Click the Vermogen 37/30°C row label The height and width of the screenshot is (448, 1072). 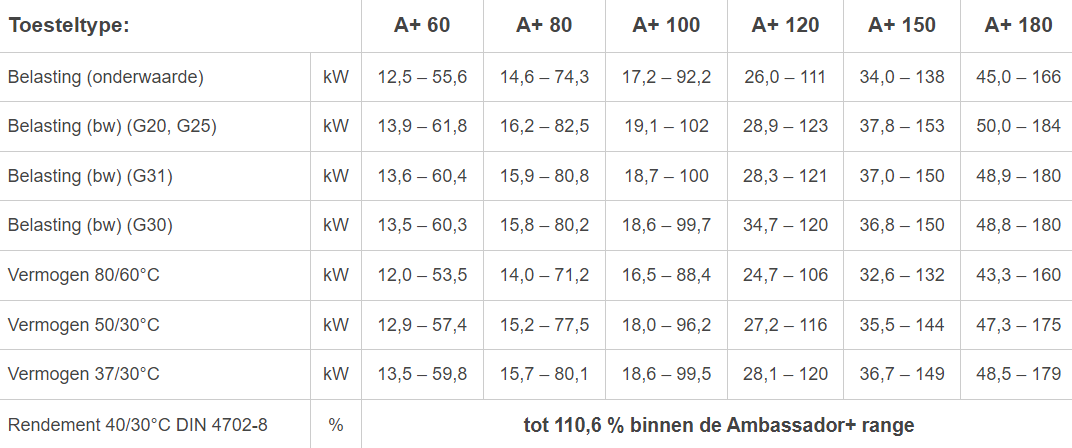[x=84, y=374]
